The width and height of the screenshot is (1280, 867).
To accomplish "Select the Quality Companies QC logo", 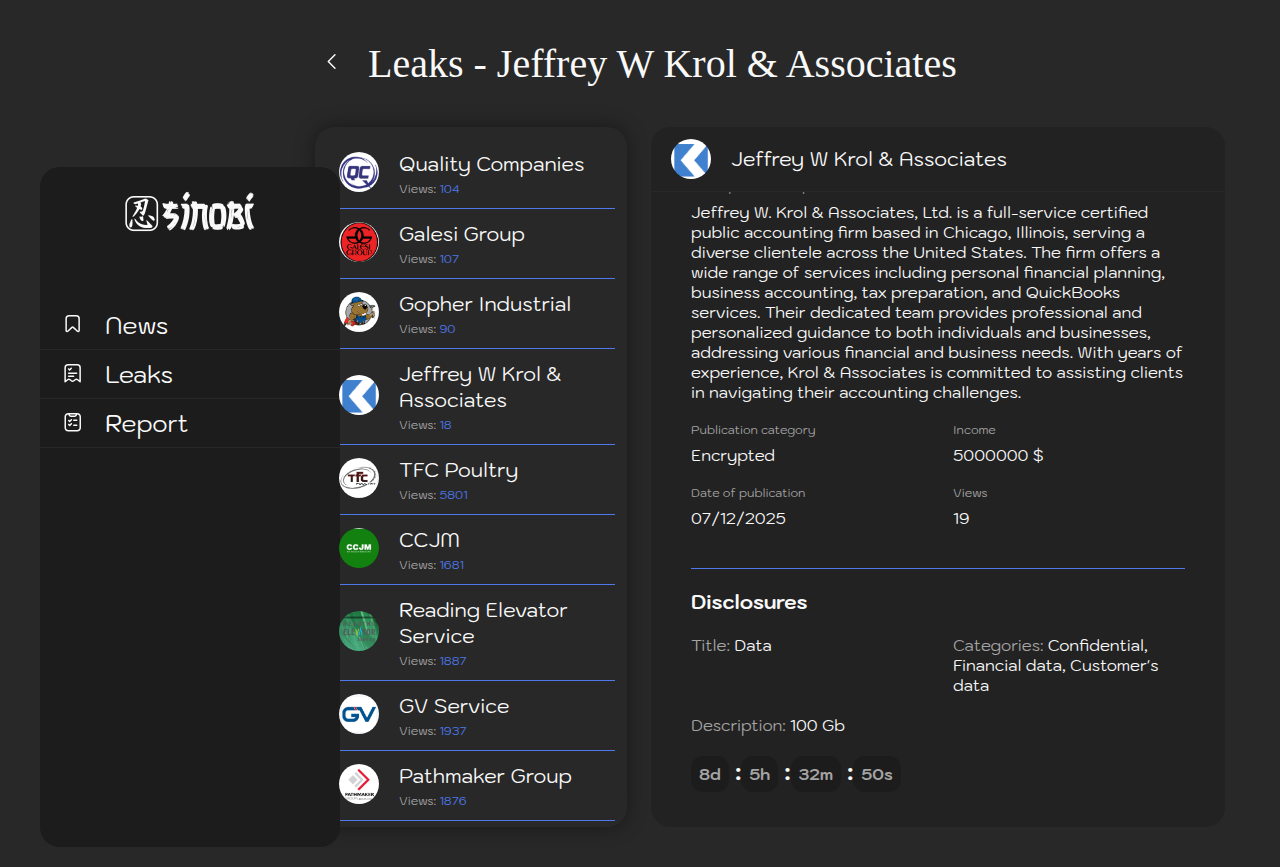I will coord(359,172).
